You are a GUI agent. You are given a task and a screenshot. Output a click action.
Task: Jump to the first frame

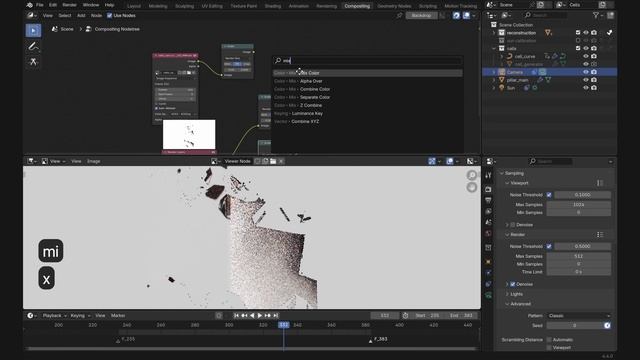pos(236,316)
